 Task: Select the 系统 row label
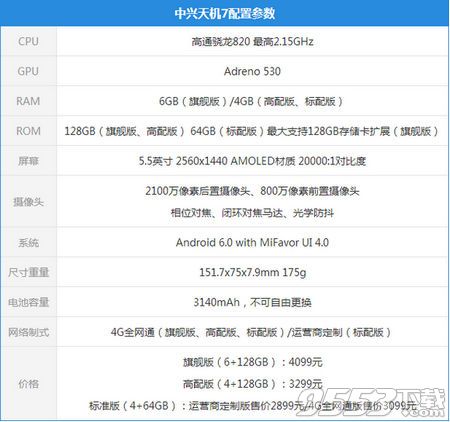pos(28,242)
